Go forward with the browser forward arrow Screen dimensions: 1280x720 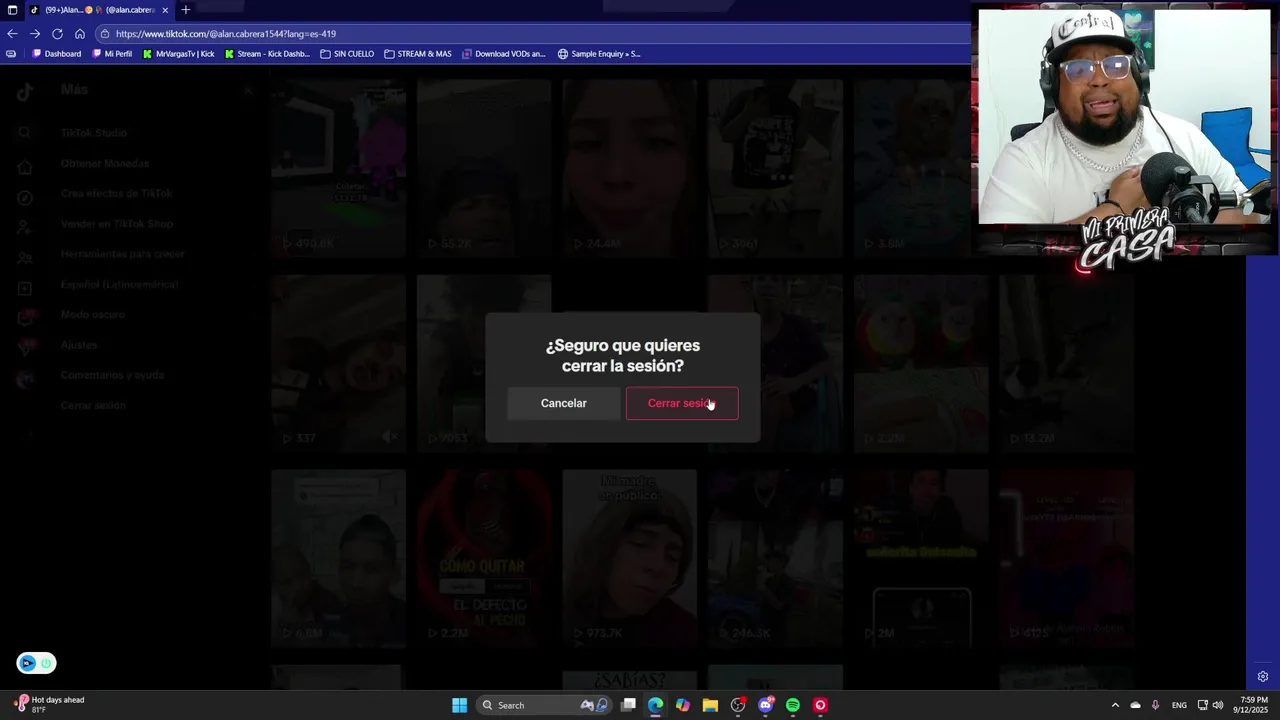[x=35, y=33]
